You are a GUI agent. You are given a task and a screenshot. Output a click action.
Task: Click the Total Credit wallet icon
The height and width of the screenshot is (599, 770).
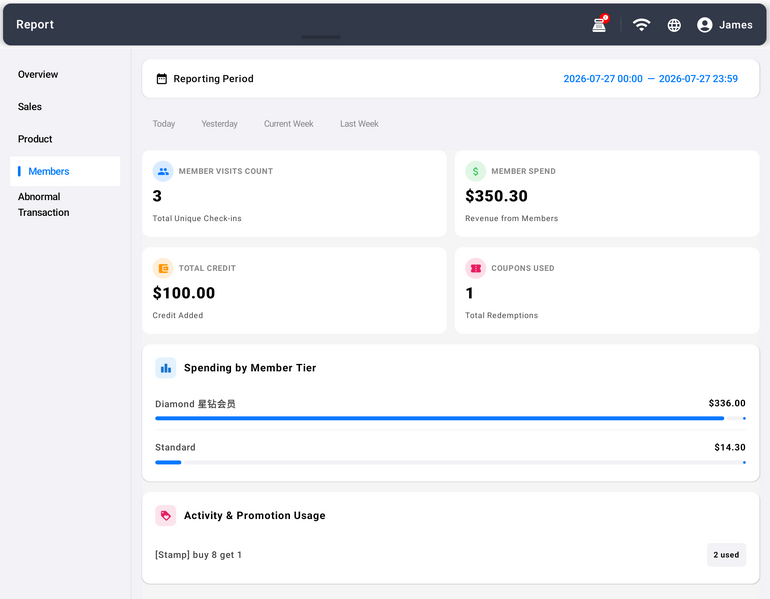tap(163, 268)
